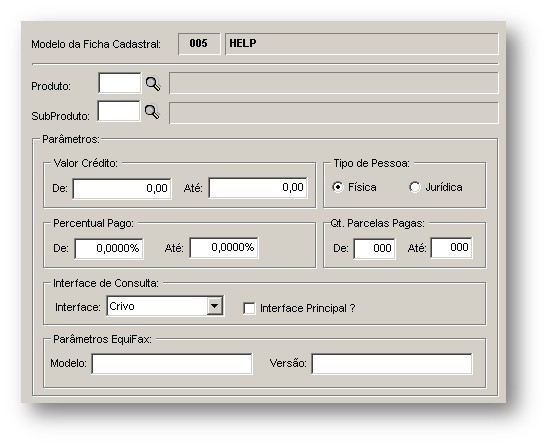Focus the EquiFax Versão text field
The image size is (548, 445).
point(392,364)
